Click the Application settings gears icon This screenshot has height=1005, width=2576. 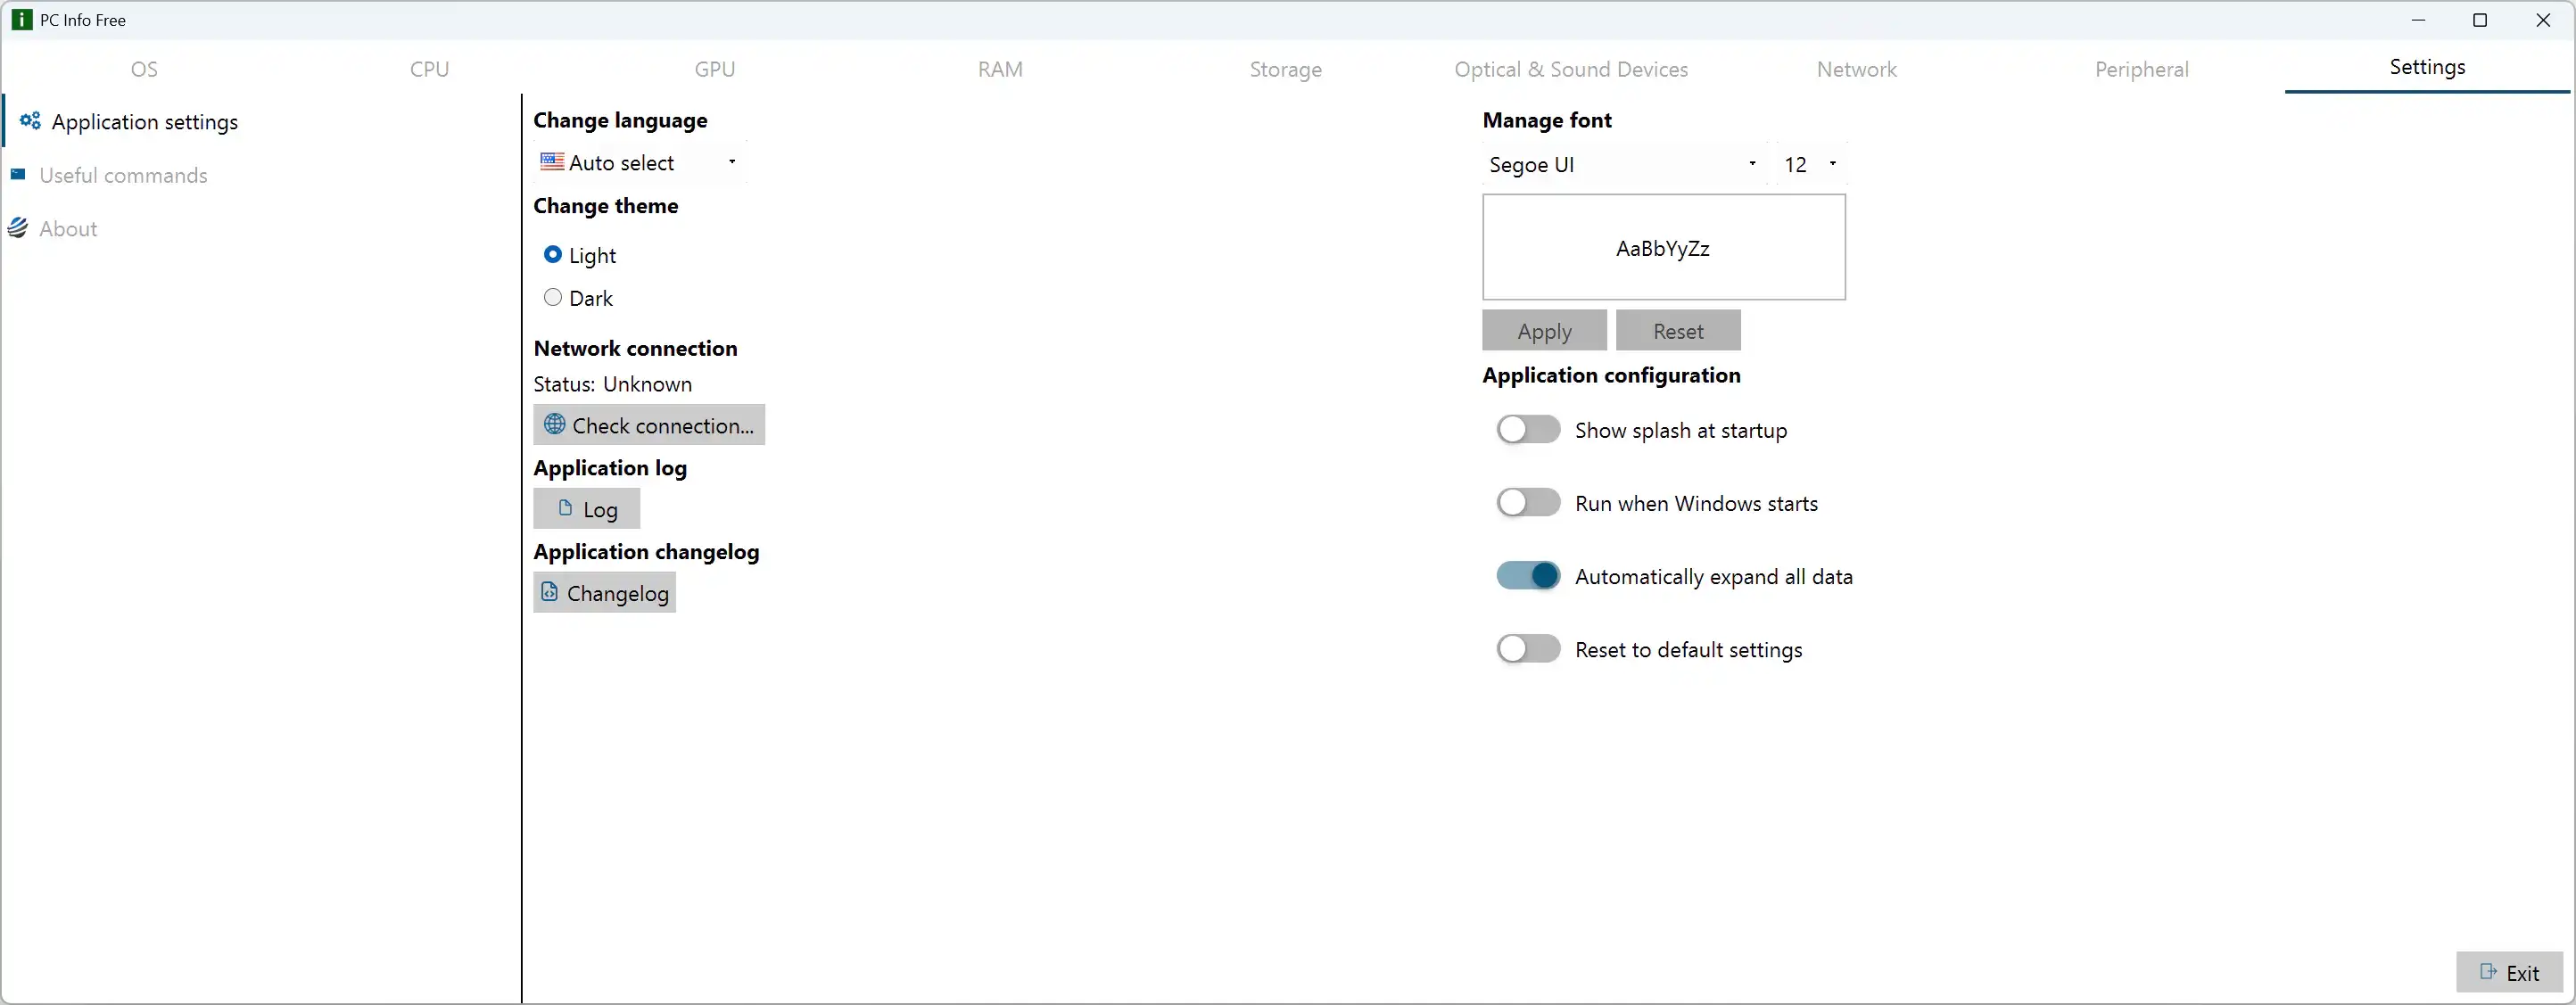pos(30,121)
